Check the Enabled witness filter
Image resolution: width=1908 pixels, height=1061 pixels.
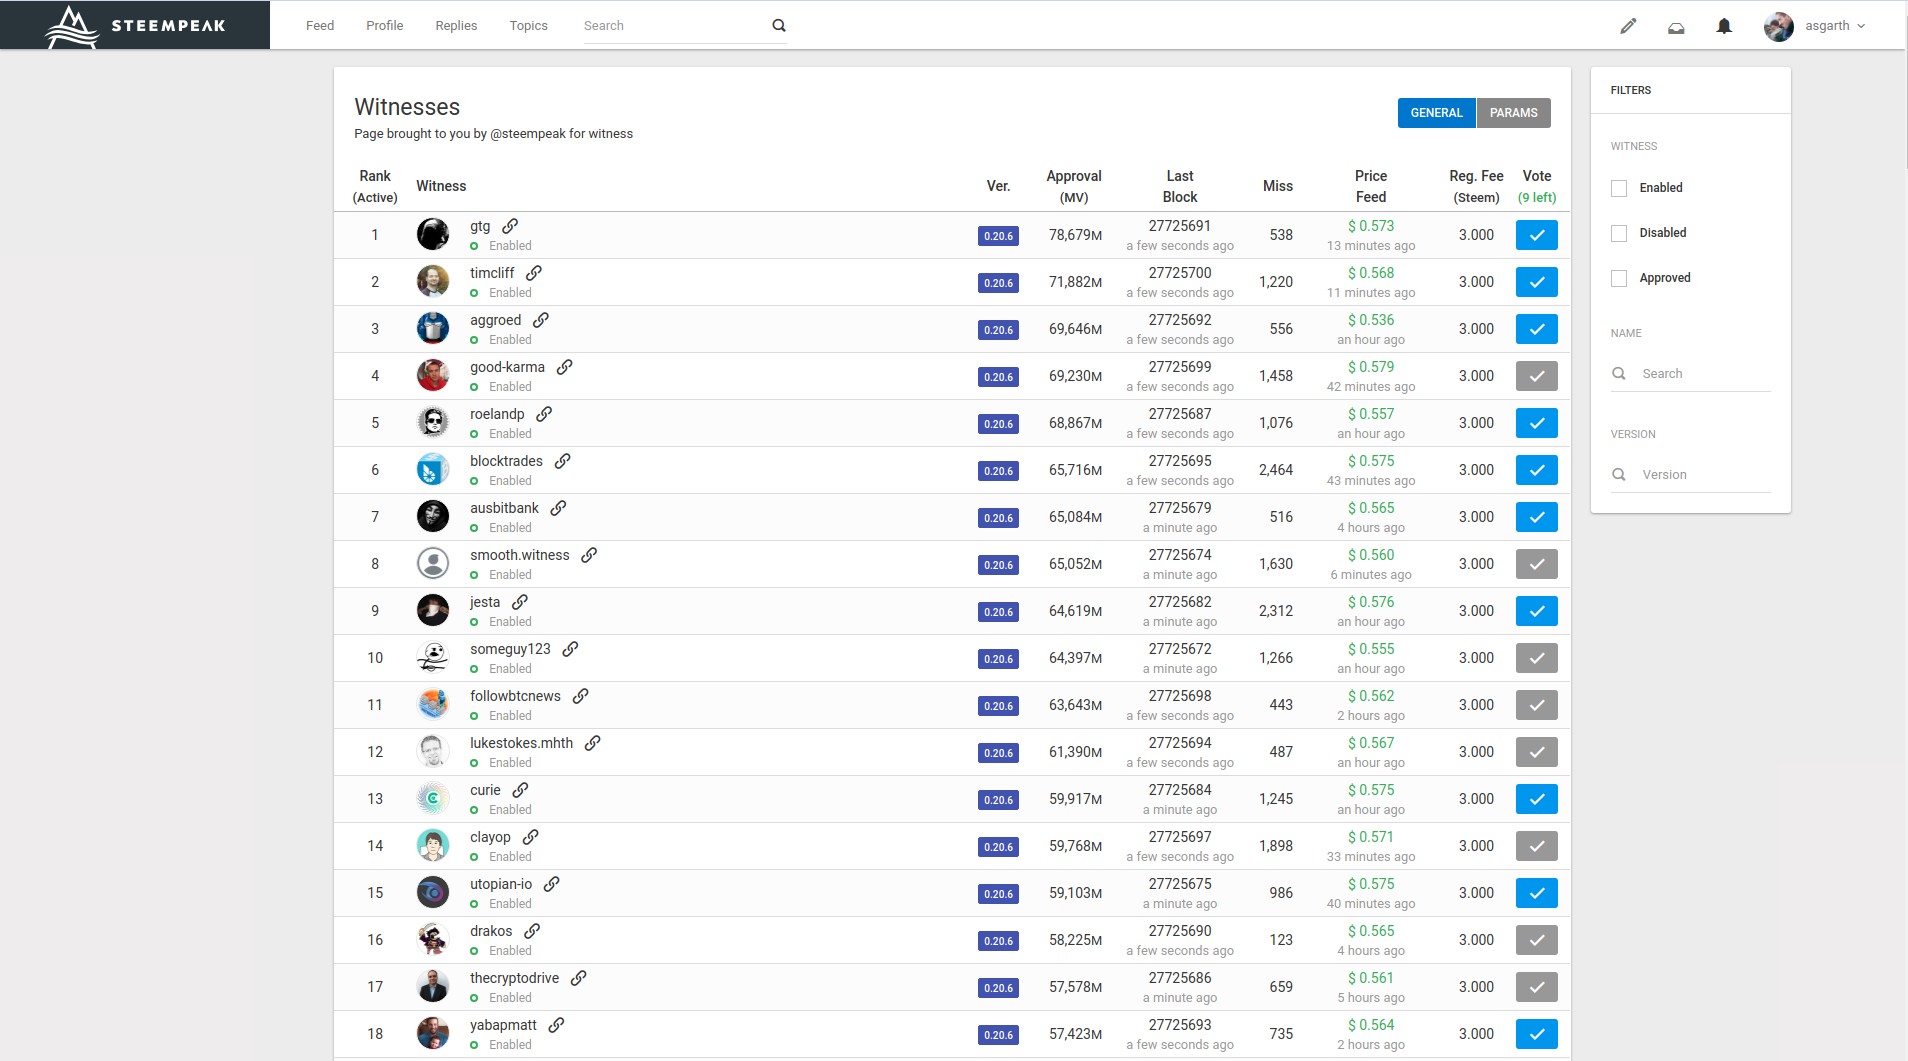click(x=1619, y=188)
